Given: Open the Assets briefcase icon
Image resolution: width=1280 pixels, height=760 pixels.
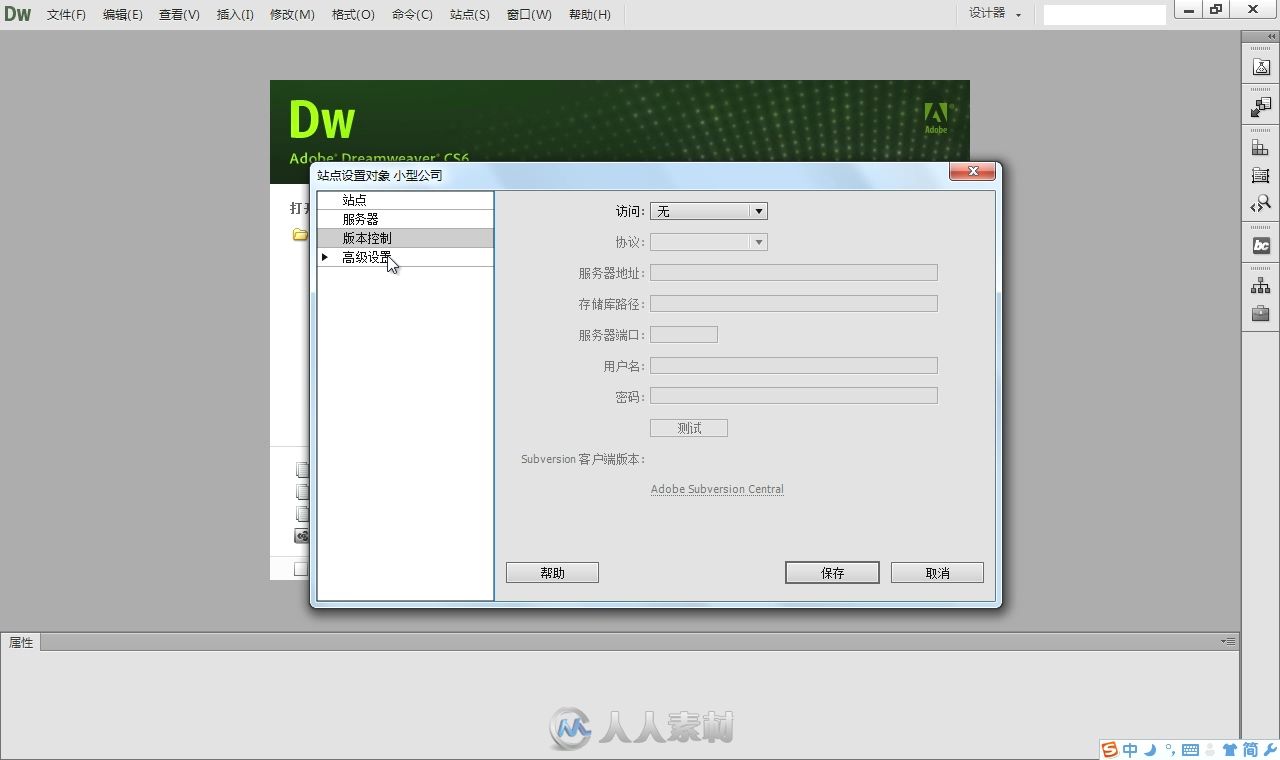Looking at the screenshot, I should point(1260,314).
